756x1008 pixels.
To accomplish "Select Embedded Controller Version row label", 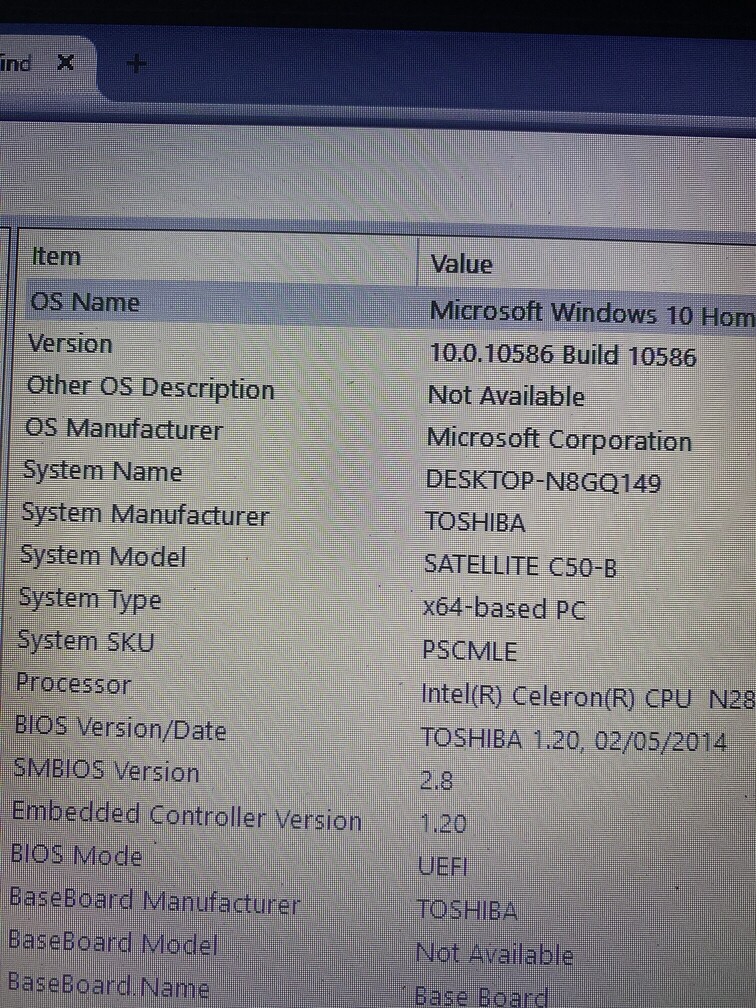I will (186, 816).
